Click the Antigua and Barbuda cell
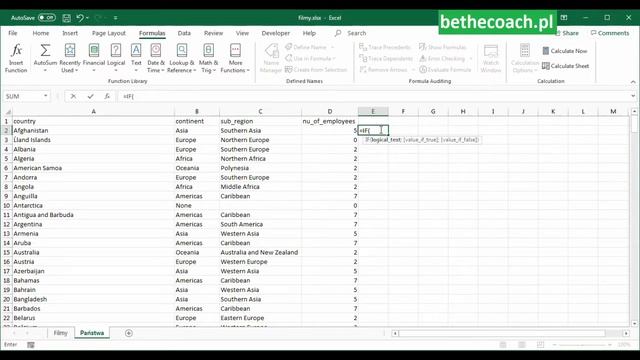The width and height of the screenshot is (640, 360). tap(93, 215)
